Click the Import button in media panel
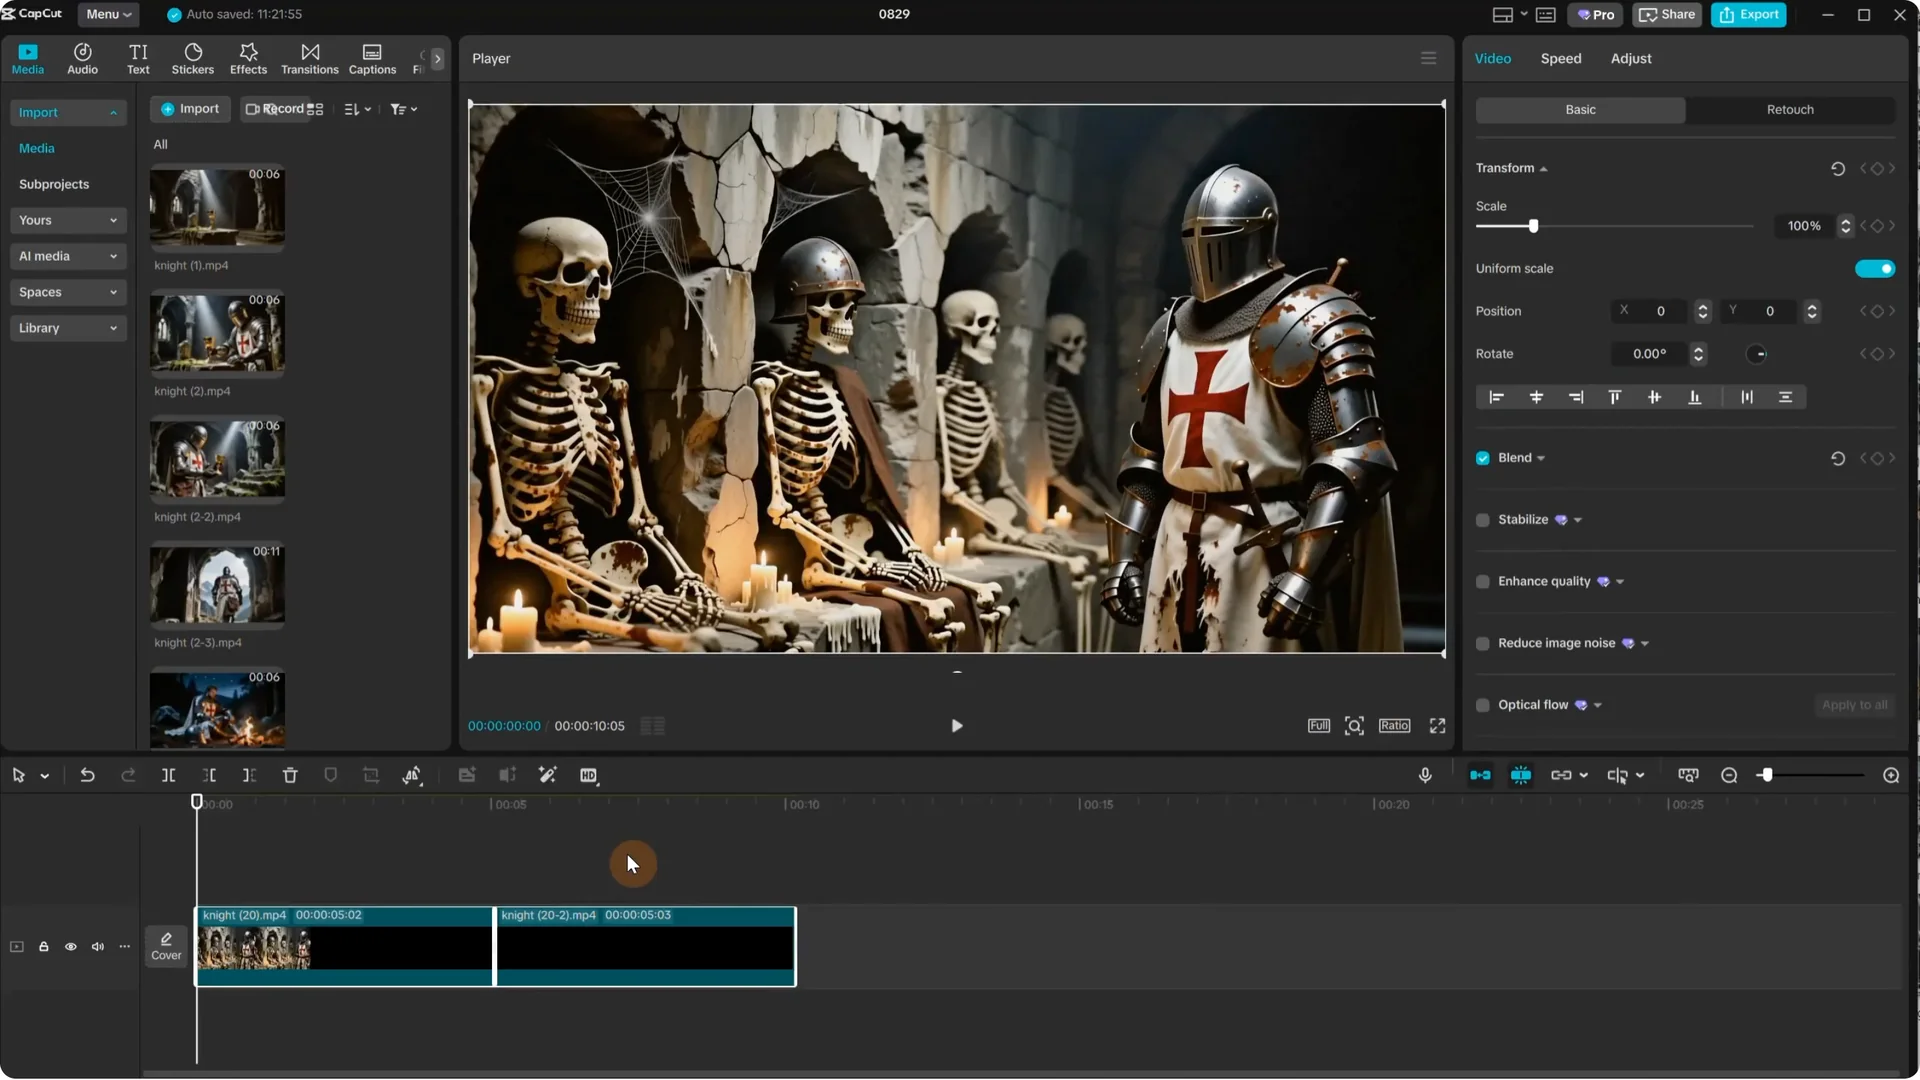 coord(190,108)
